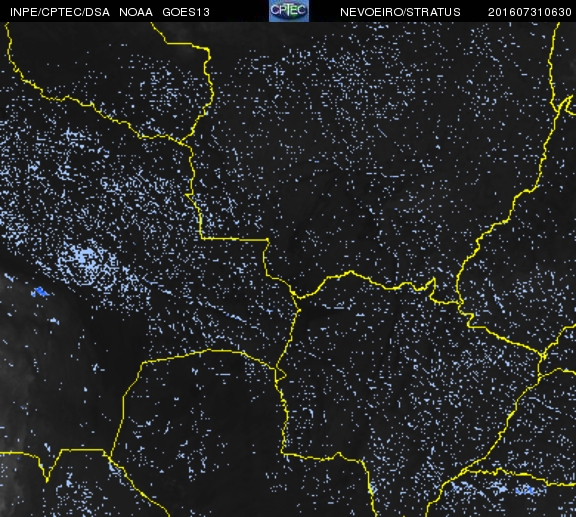Click the CPTEC logo in the header
576x517 pixels.
(x=289, y=11)
